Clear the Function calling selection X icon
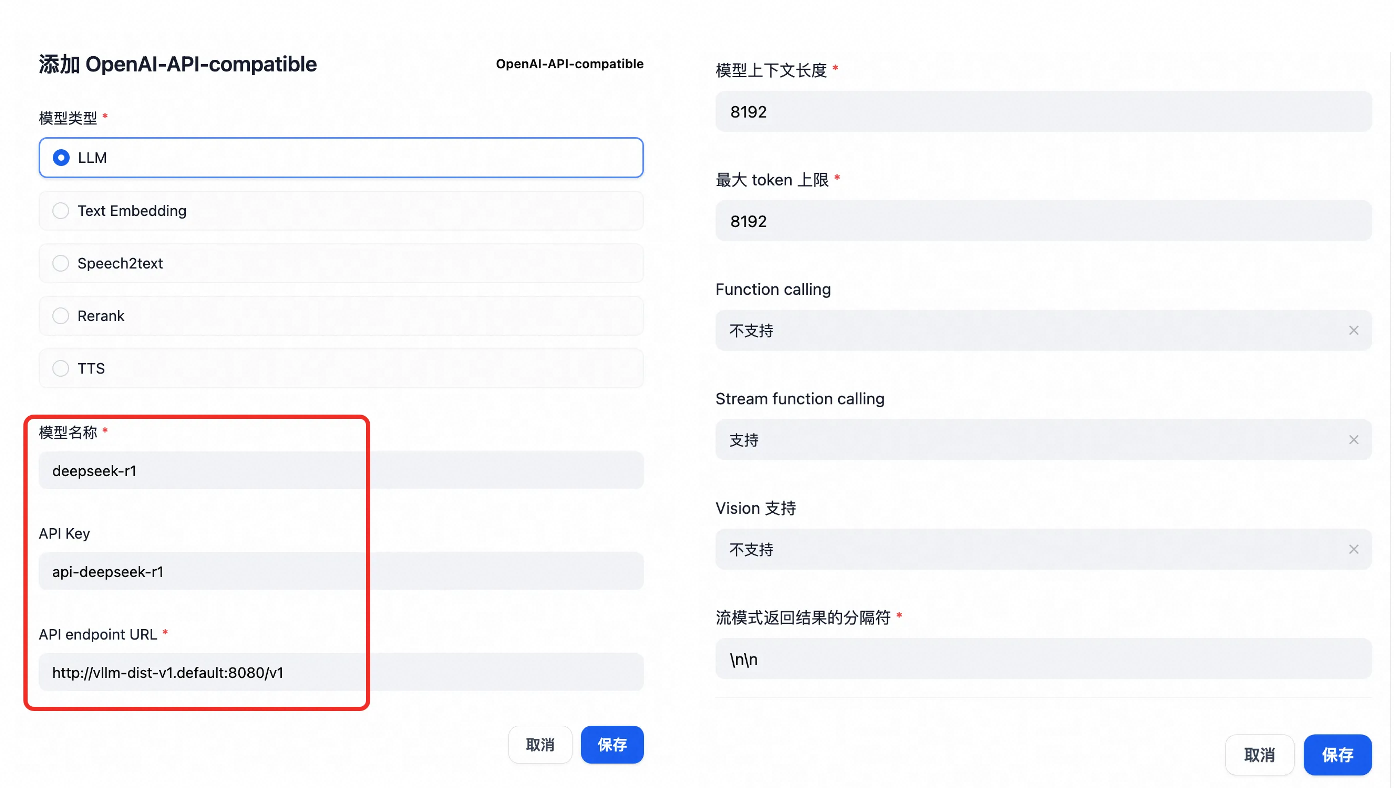Image resolution: width=1394 pixels, height=788 pixels. (1354, 330)
